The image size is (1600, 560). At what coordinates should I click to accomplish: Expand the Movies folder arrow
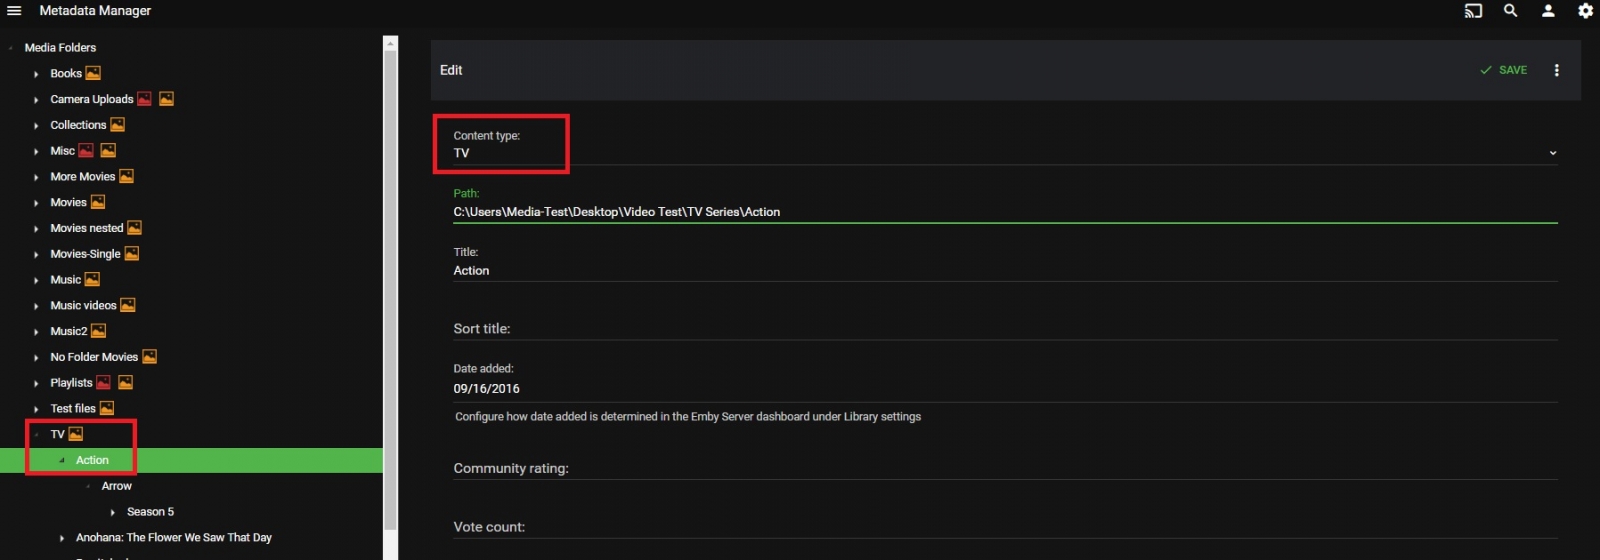[36, 203]
